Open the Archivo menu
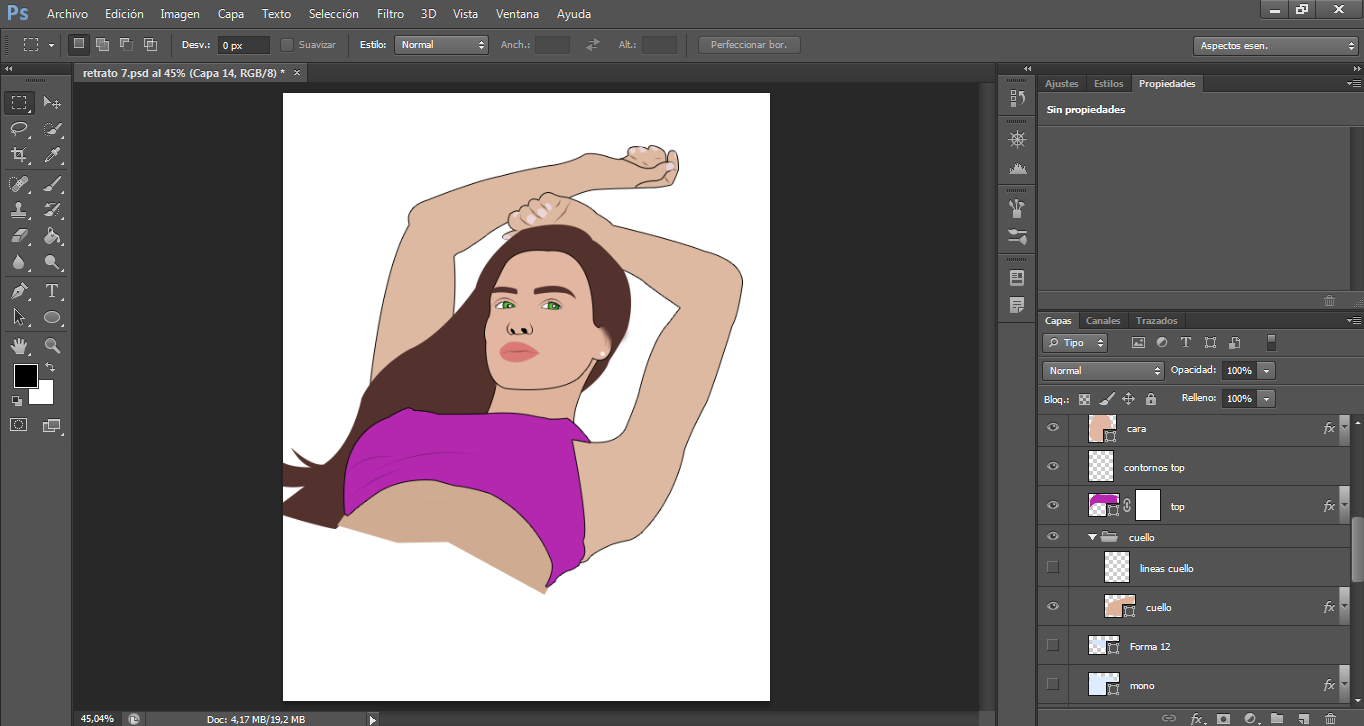Image resolution: width=1364 pixels, height=726 pixels. pyautogui.click(x=67, y=14)
